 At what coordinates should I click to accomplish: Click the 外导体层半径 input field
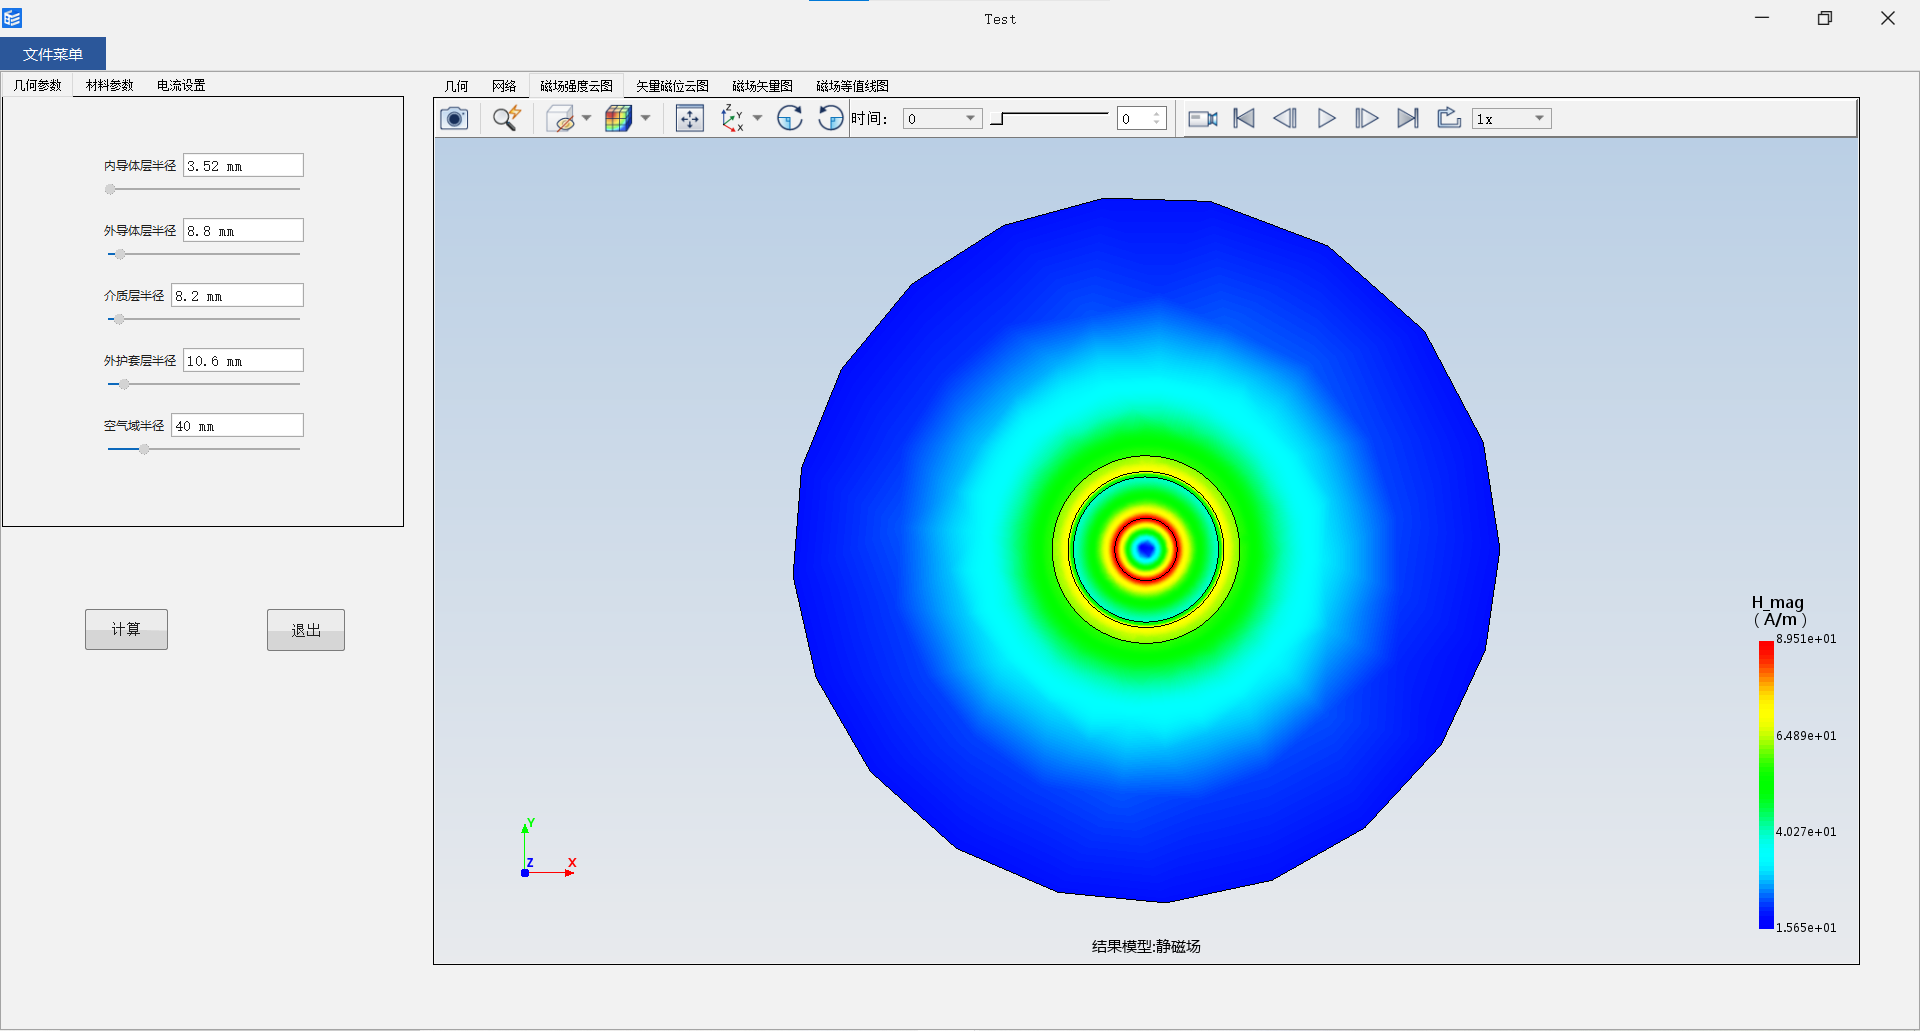tap(243, 231)
